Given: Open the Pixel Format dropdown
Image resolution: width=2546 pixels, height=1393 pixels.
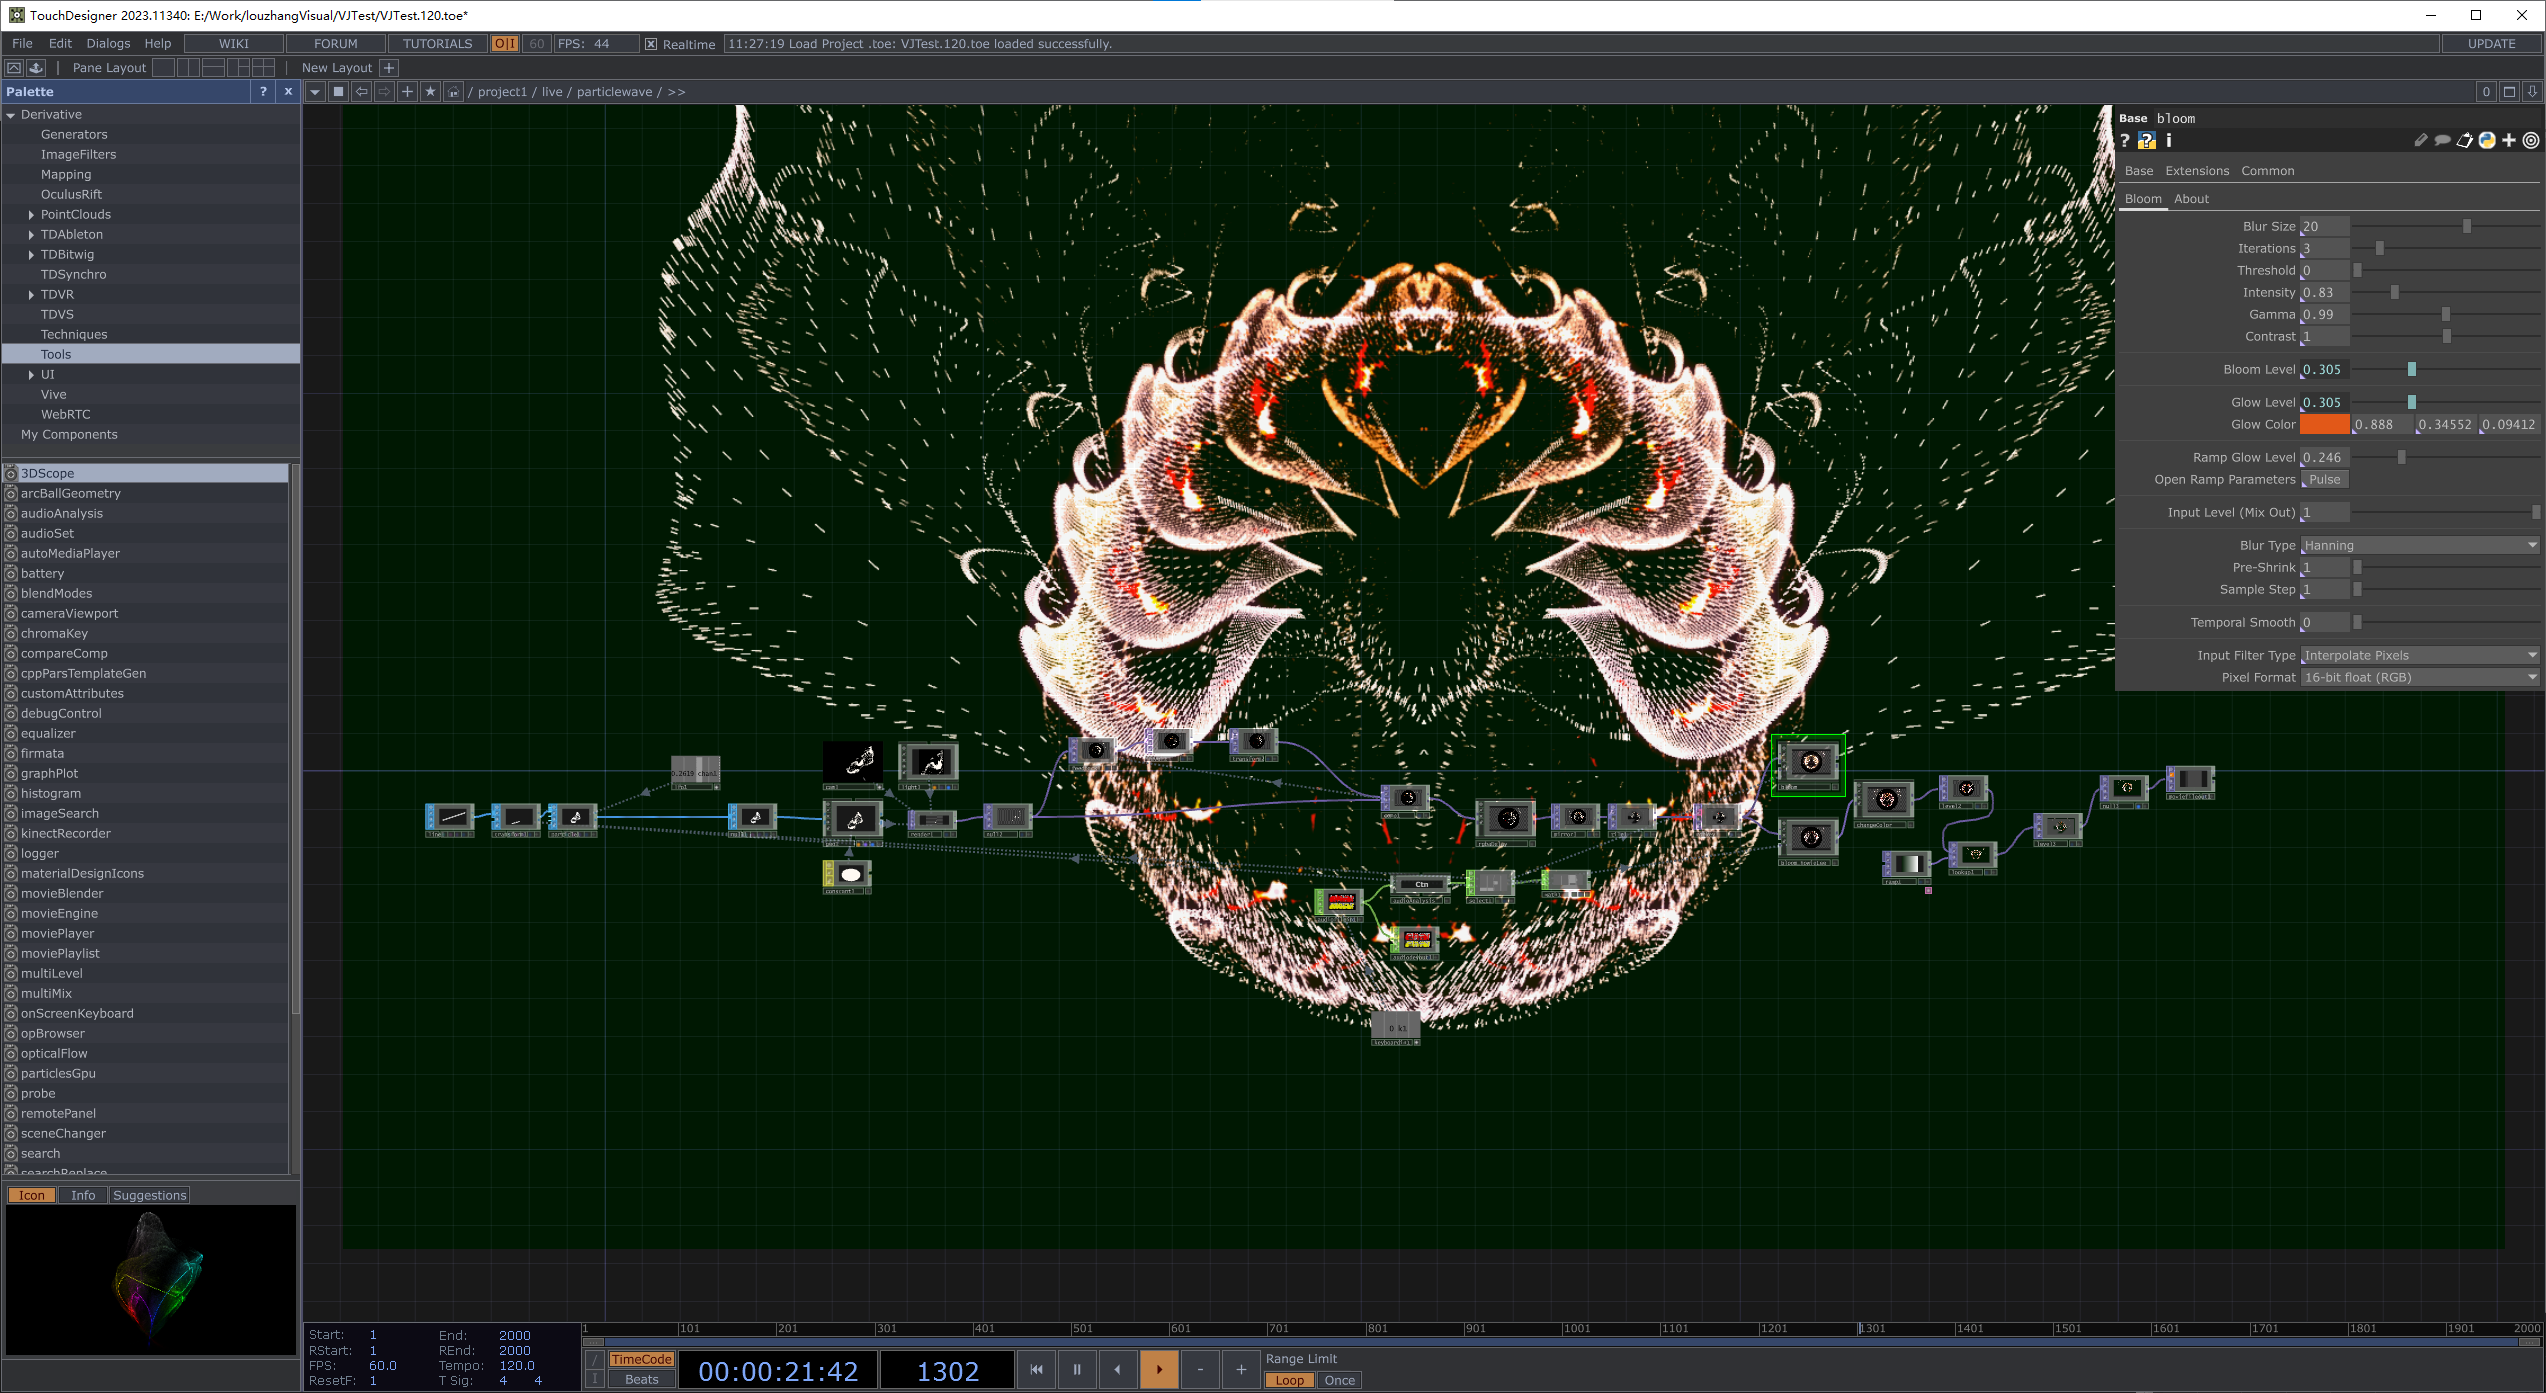Looking at the screenshot, I should point(2418,677).
